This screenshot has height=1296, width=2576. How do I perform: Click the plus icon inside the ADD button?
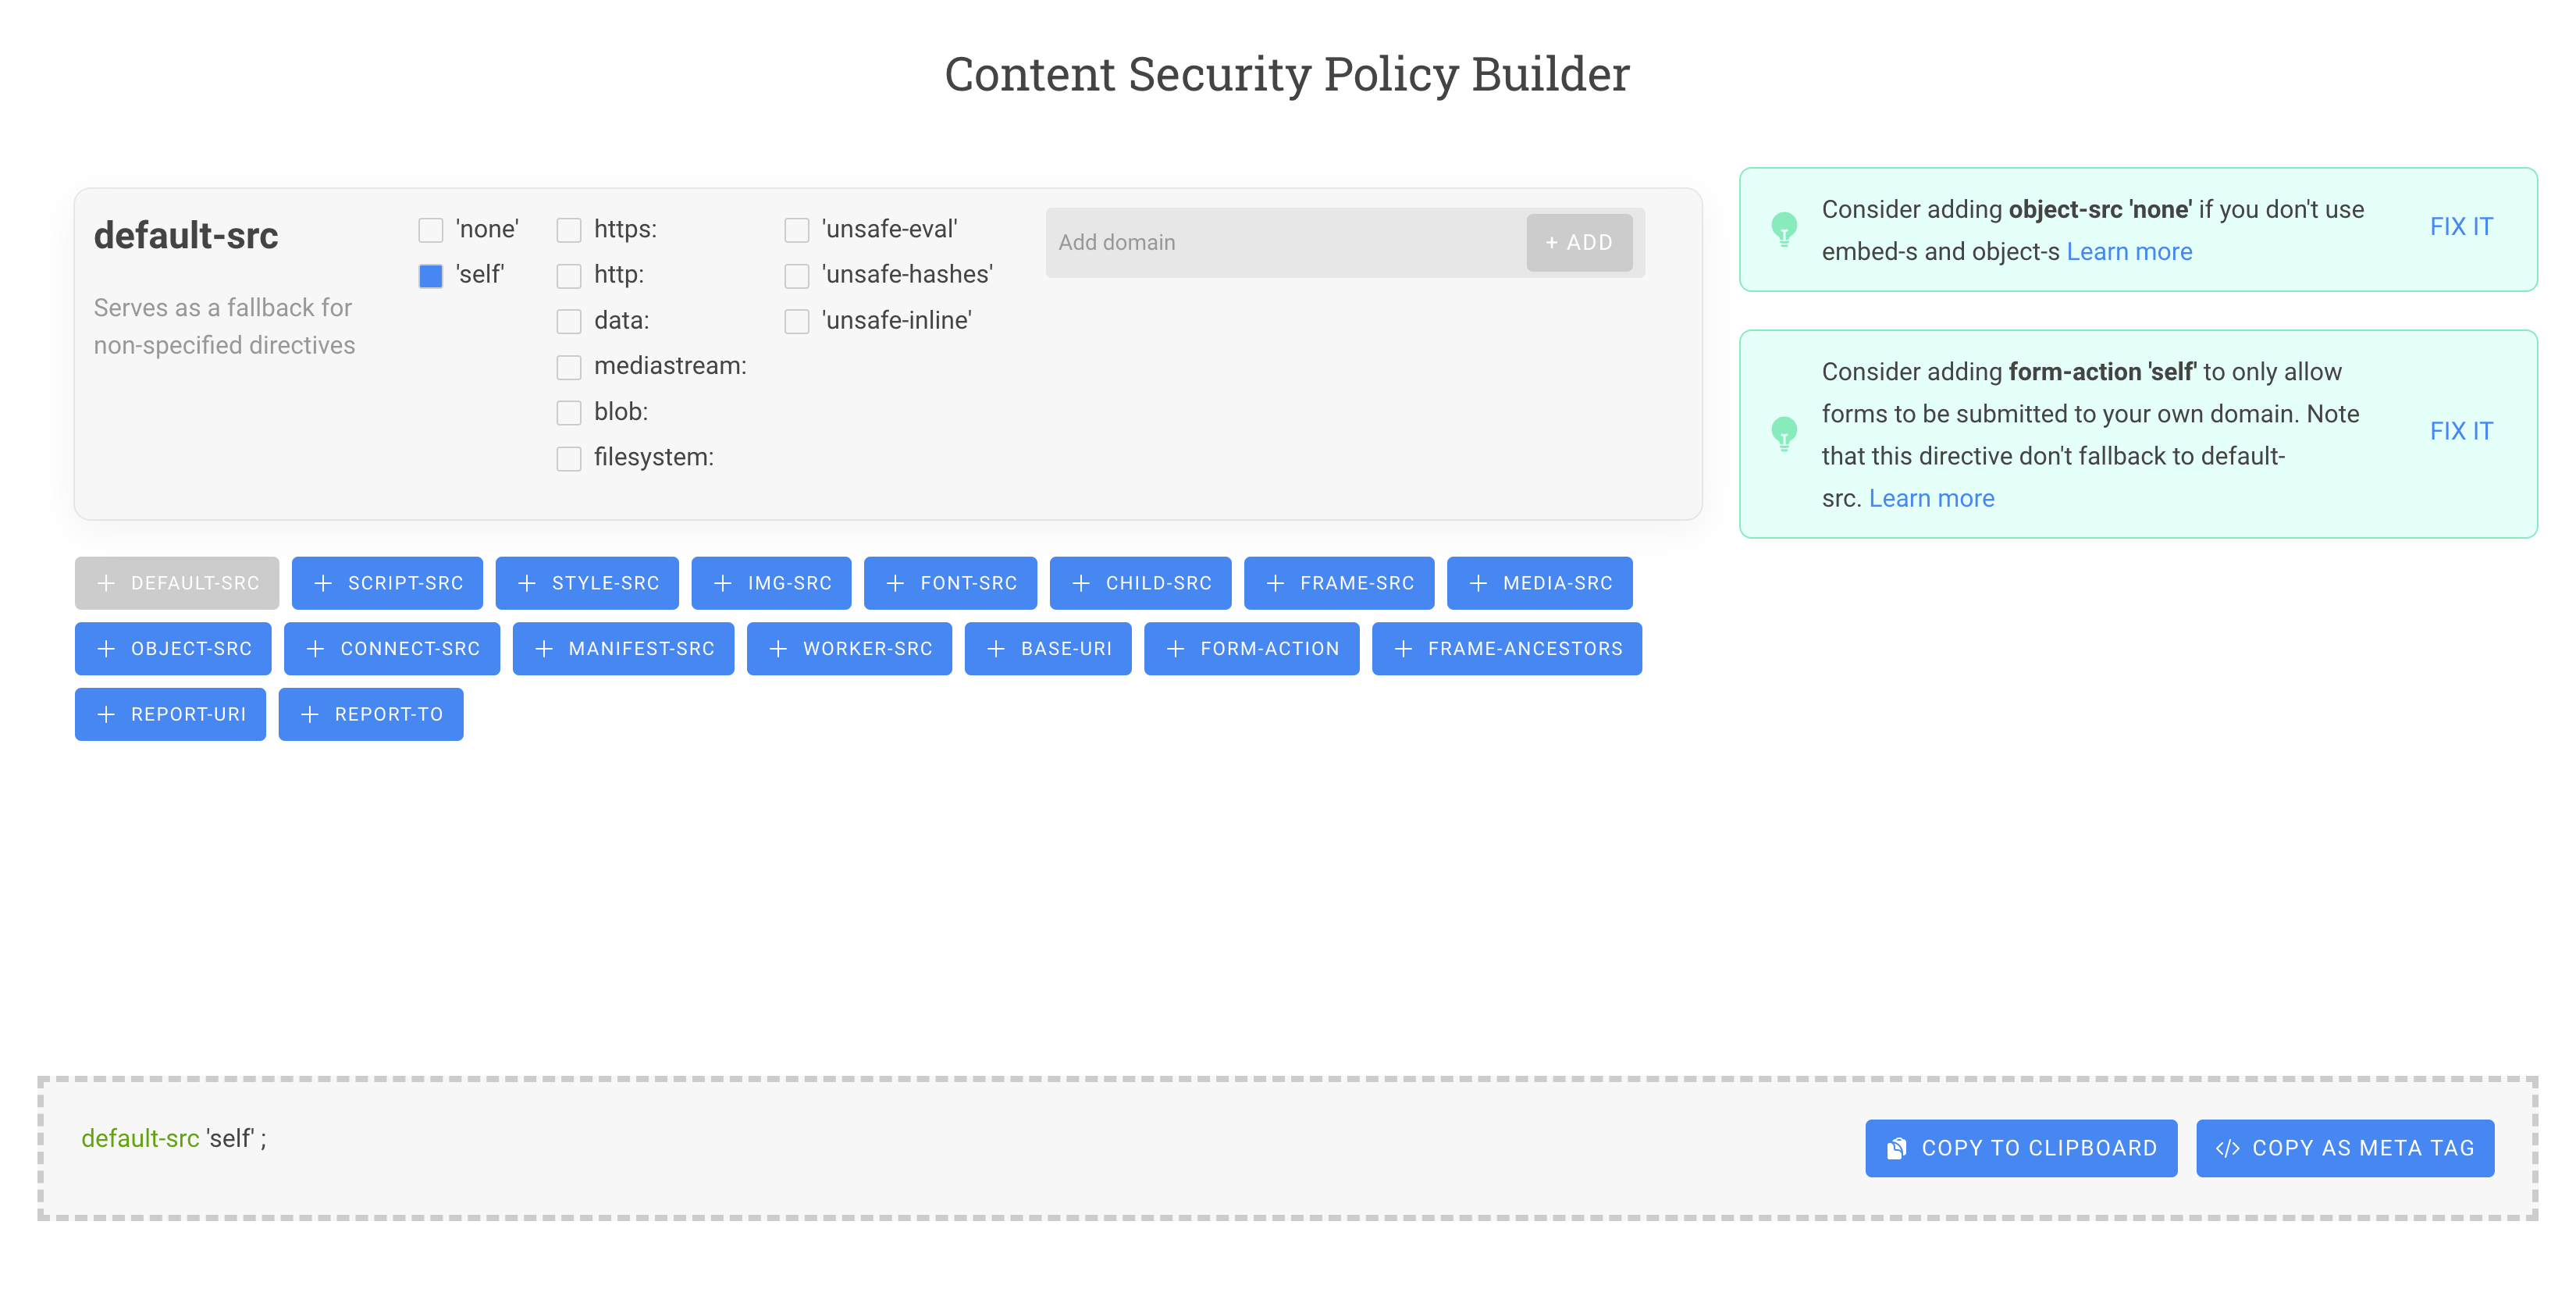(1550, 242)
